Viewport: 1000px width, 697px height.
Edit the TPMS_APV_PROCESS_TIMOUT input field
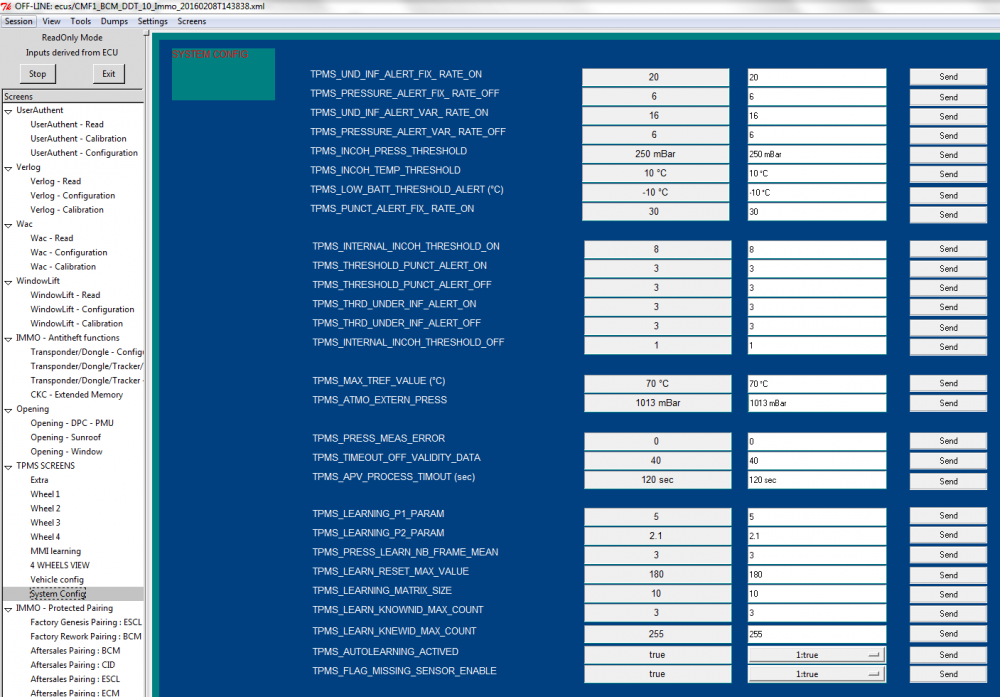[817, 480]
